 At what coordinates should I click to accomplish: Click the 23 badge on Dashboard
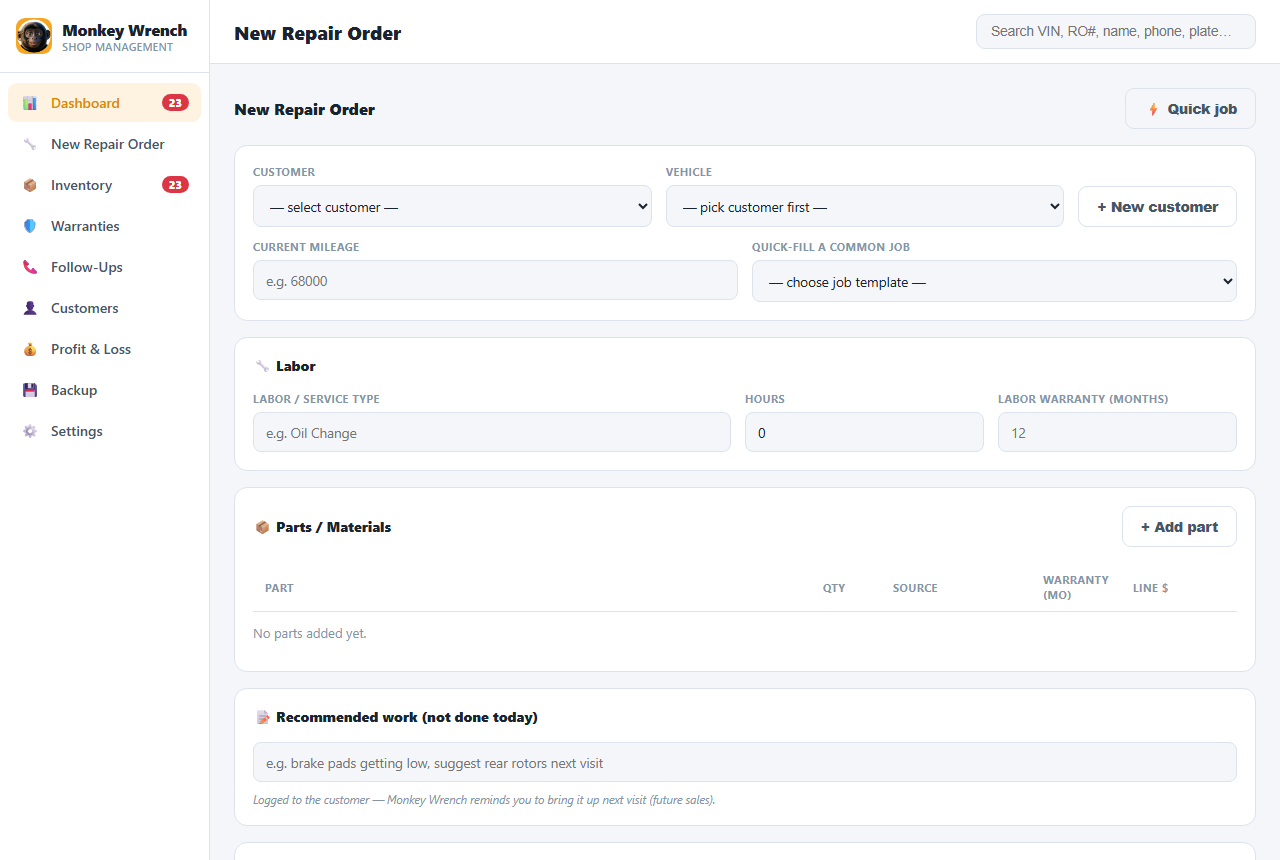175,103
